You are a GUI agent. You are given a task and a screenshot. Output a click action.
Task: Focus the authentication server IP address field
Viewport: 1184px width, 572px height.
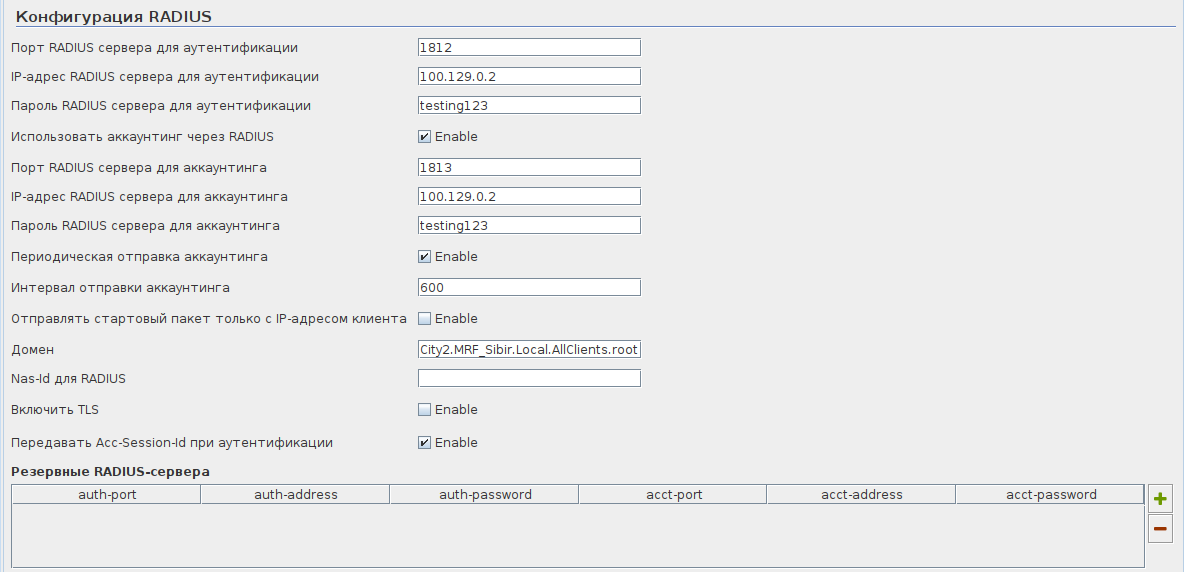pos(529,76)
